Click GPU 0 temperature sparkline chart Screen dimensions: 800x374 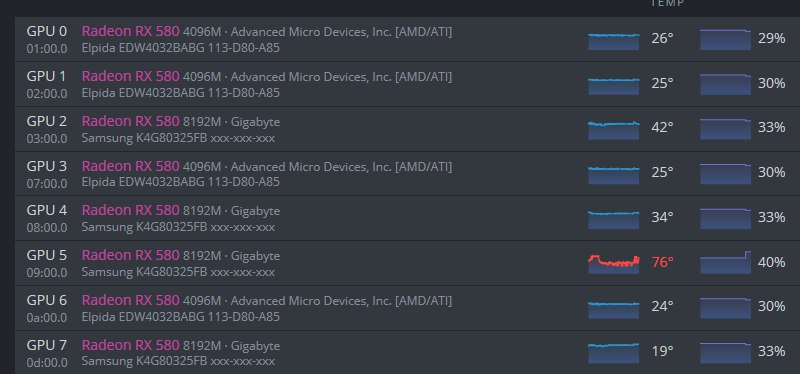coord(613,40)
